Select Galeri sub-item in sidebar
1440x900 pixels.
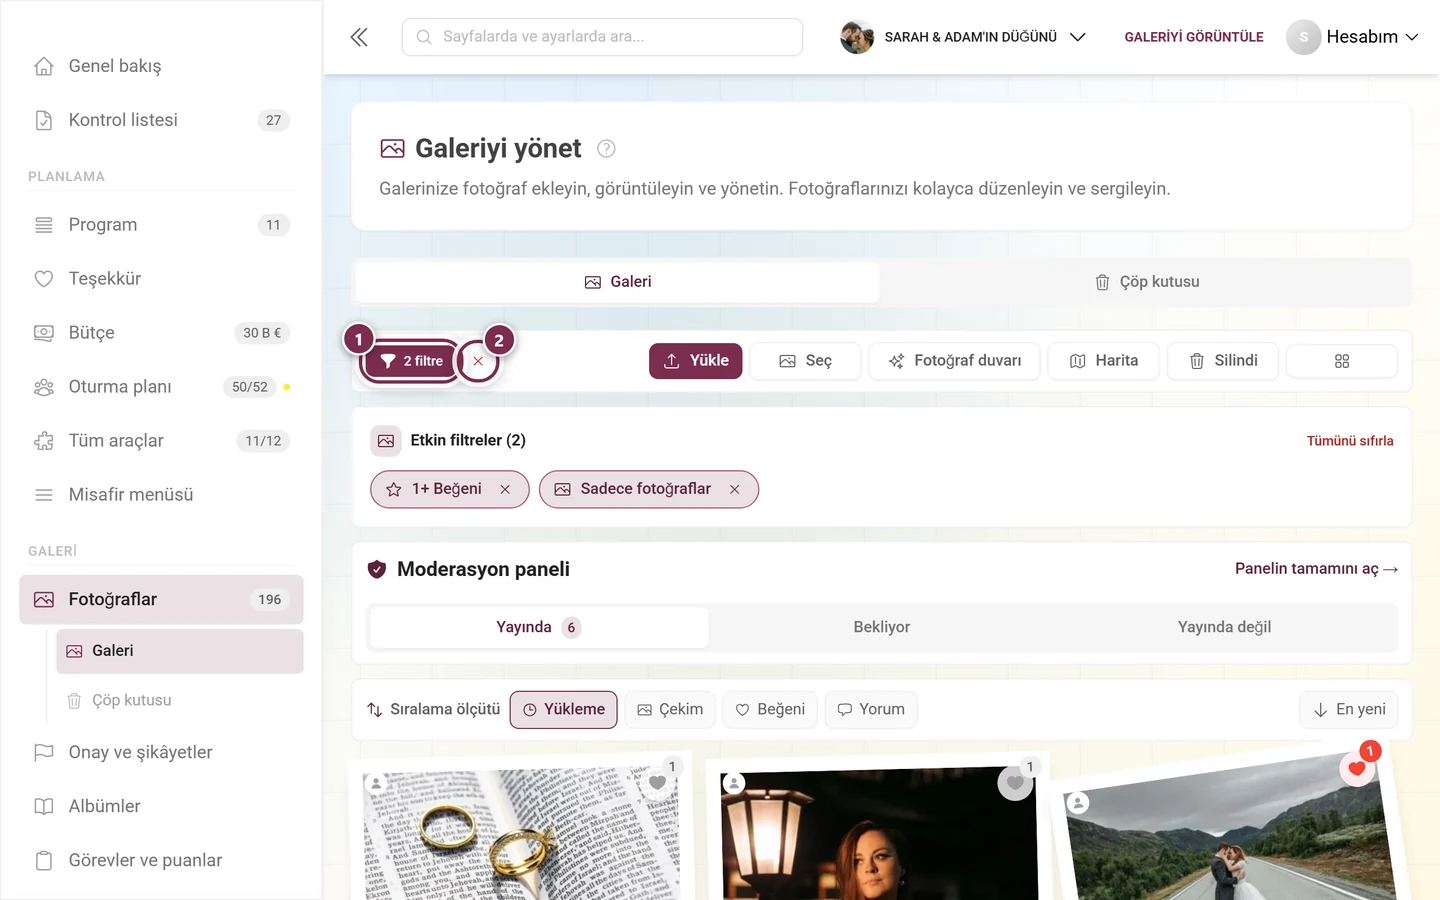pyautogui.click(x=180, y=651)
